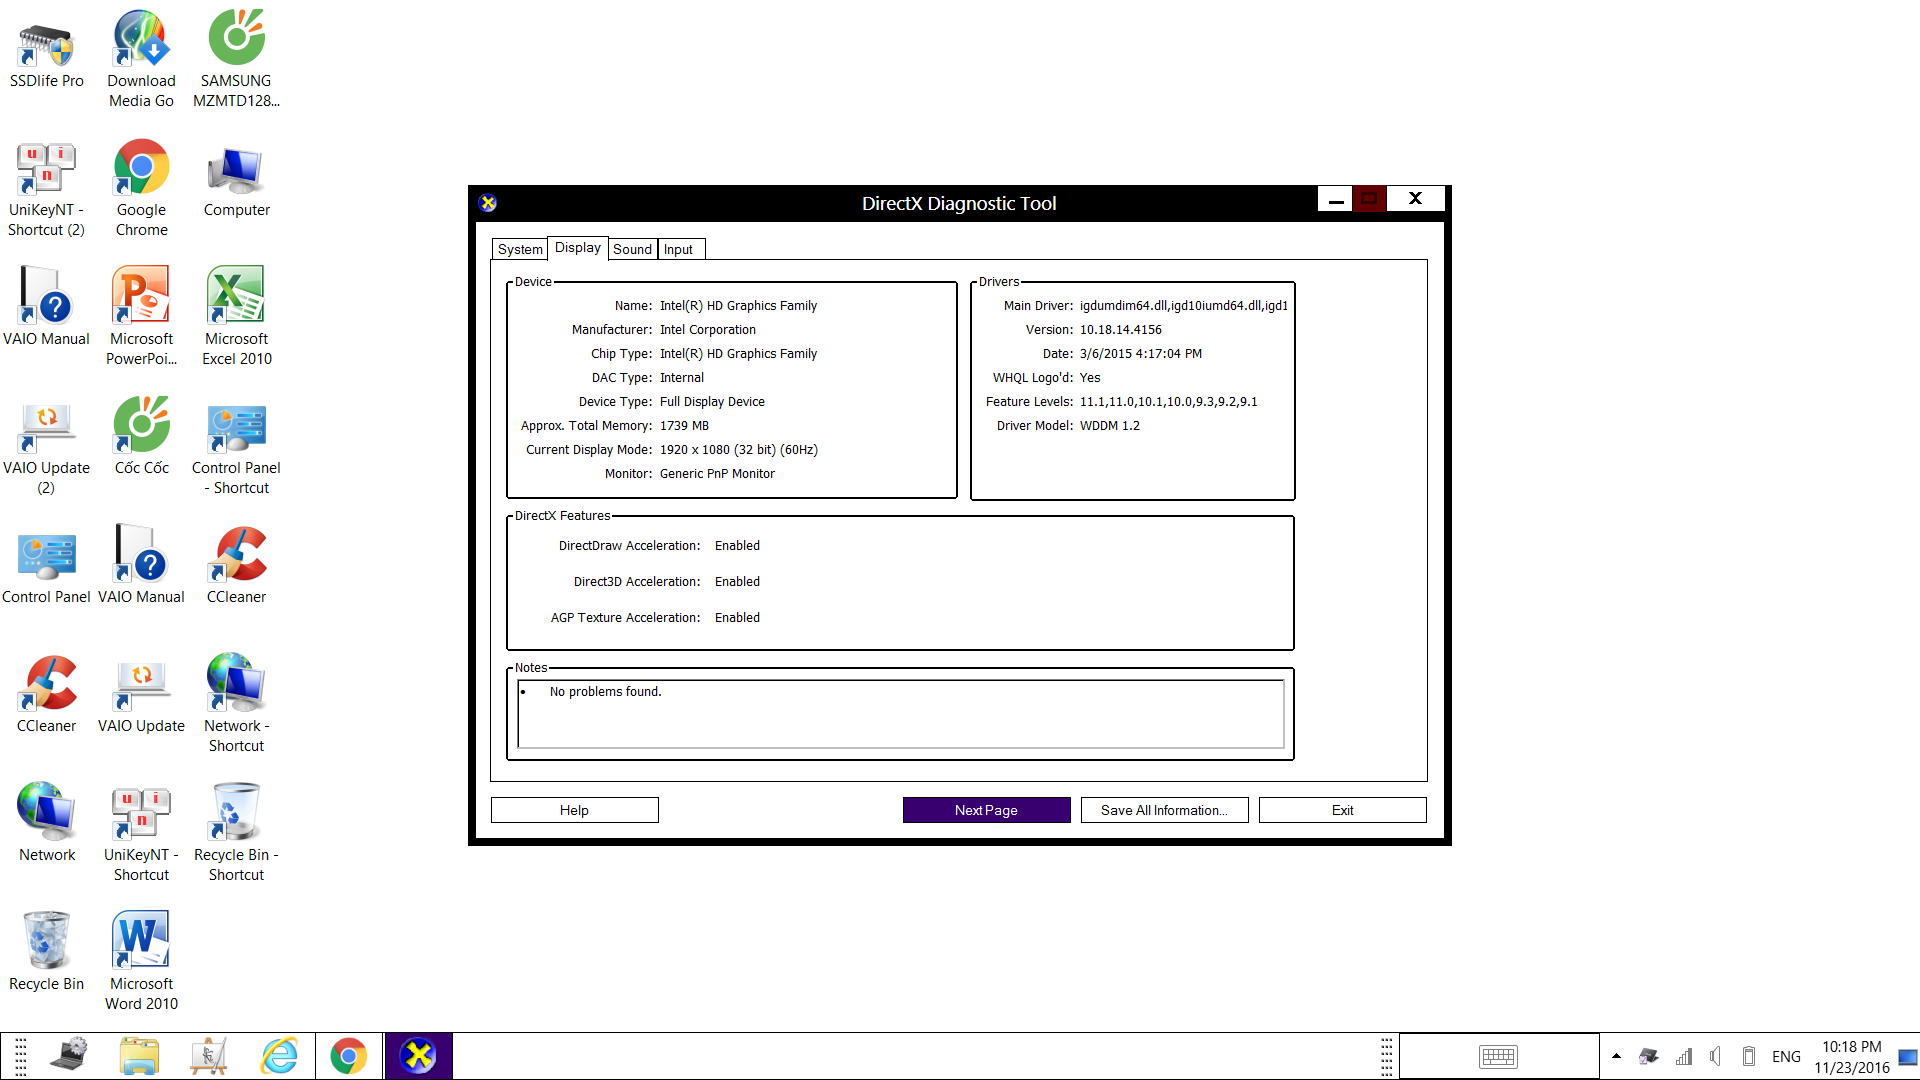Select CCleaner icon beside VAIO Manual
The width and height of the screenshot is (1920, 1080).
tap(236, 566)
